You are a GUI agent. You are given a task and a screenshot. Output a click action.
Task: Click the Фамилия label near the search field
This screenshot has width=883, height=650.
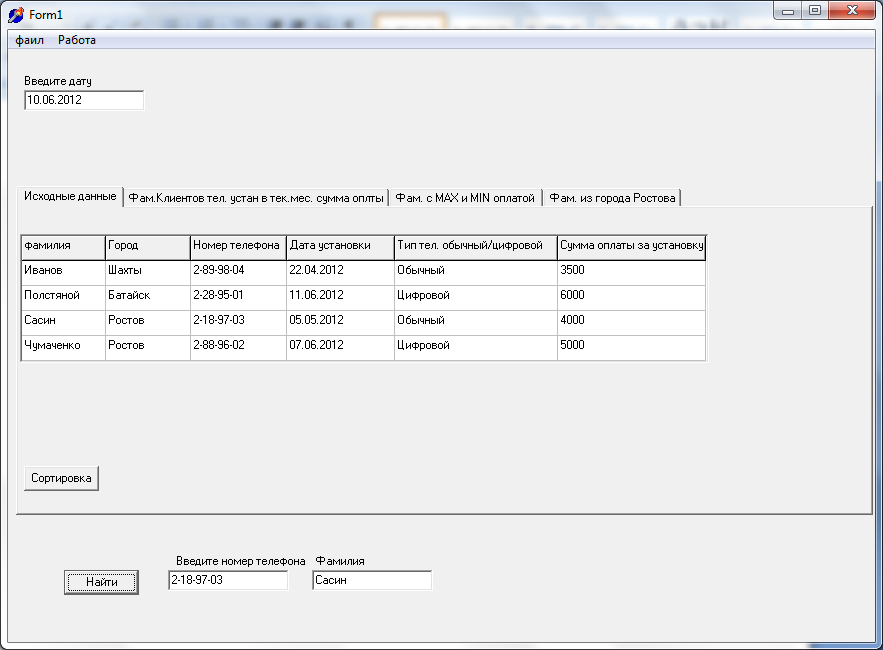click(340, 561)
